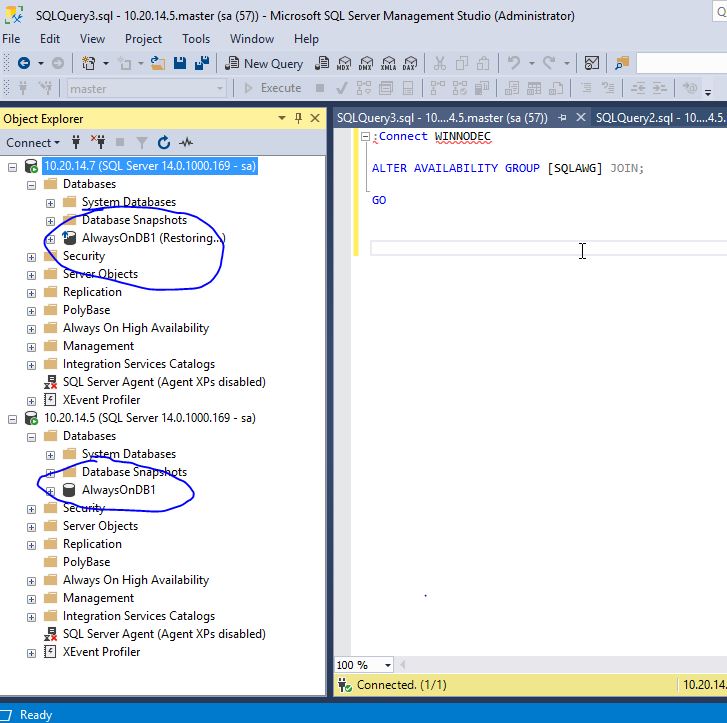Open the dropdown arrow beside New Project

pos(106,63)
